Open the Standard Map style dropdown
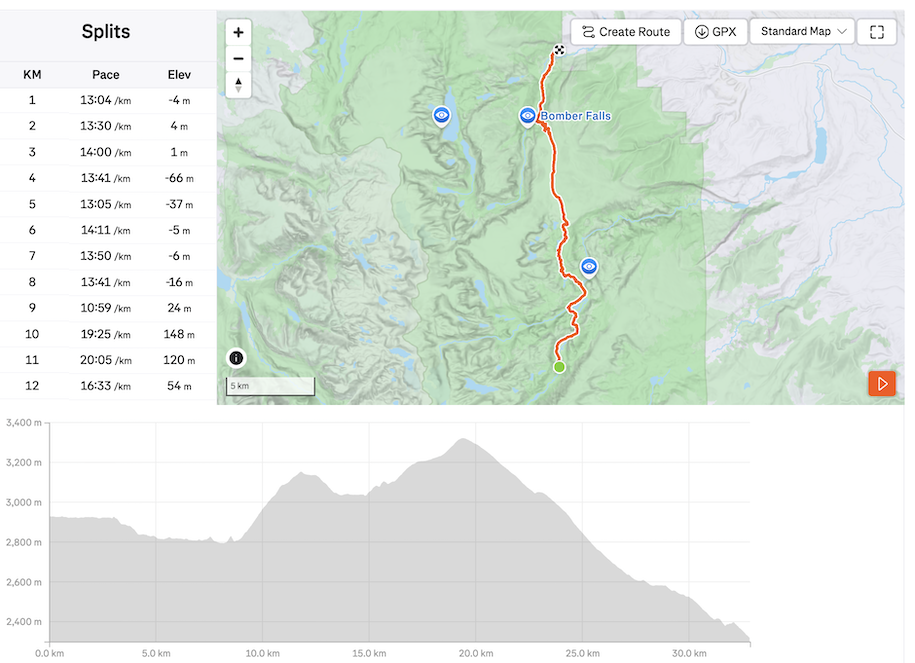This screenshot has width=915, height=663. pos(803,32)
